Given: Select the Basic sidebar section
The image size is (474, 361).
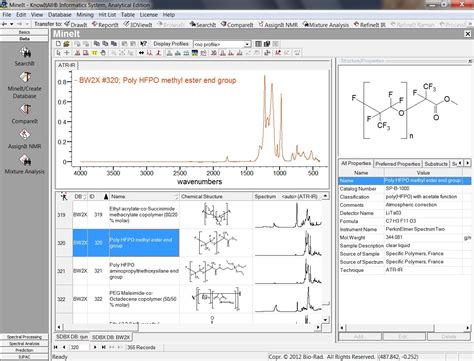Looking at the screenshot, I should (24, 32).
